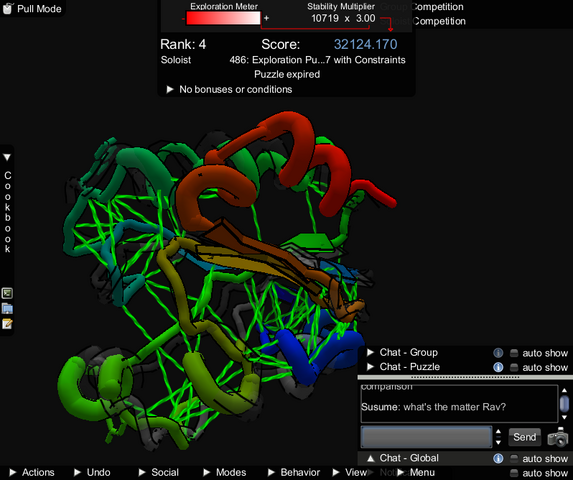Click the up arrow beside chat input
This screenshot has height=480, width=573.
point(498,431)
